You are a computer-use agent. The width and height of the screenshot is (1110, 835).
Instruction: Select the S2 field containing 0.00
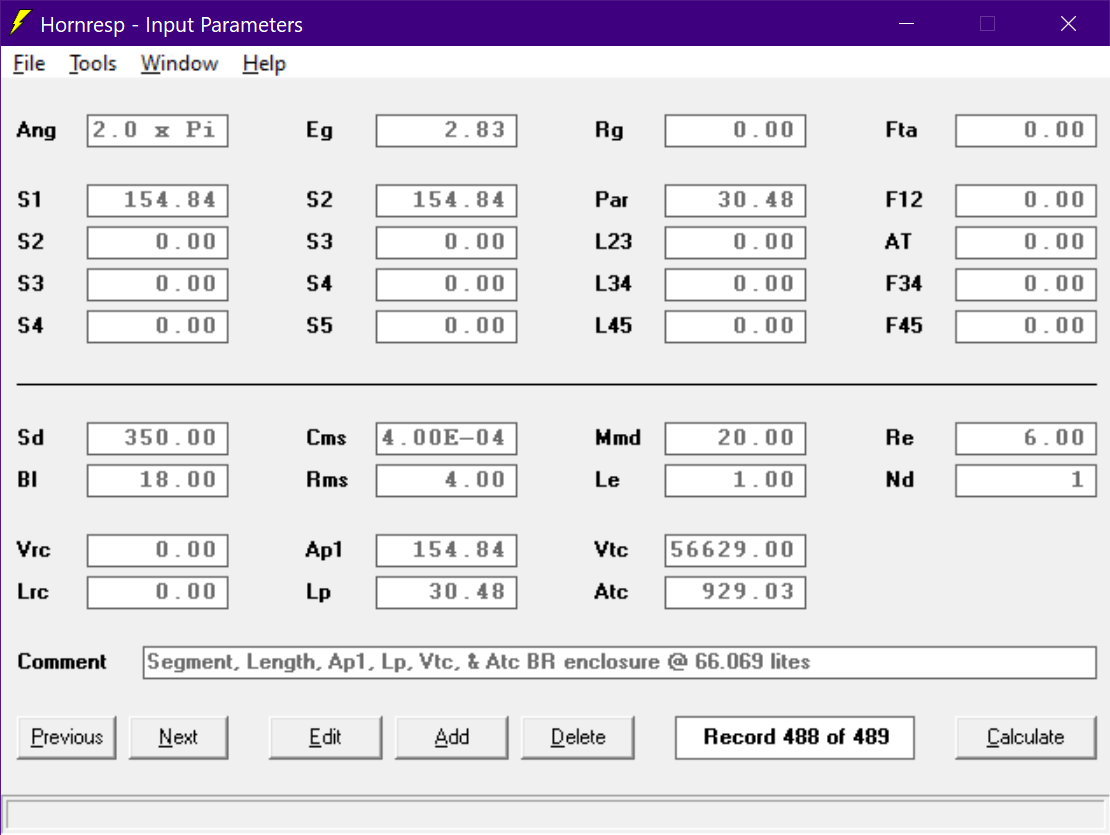coord(157,242)
